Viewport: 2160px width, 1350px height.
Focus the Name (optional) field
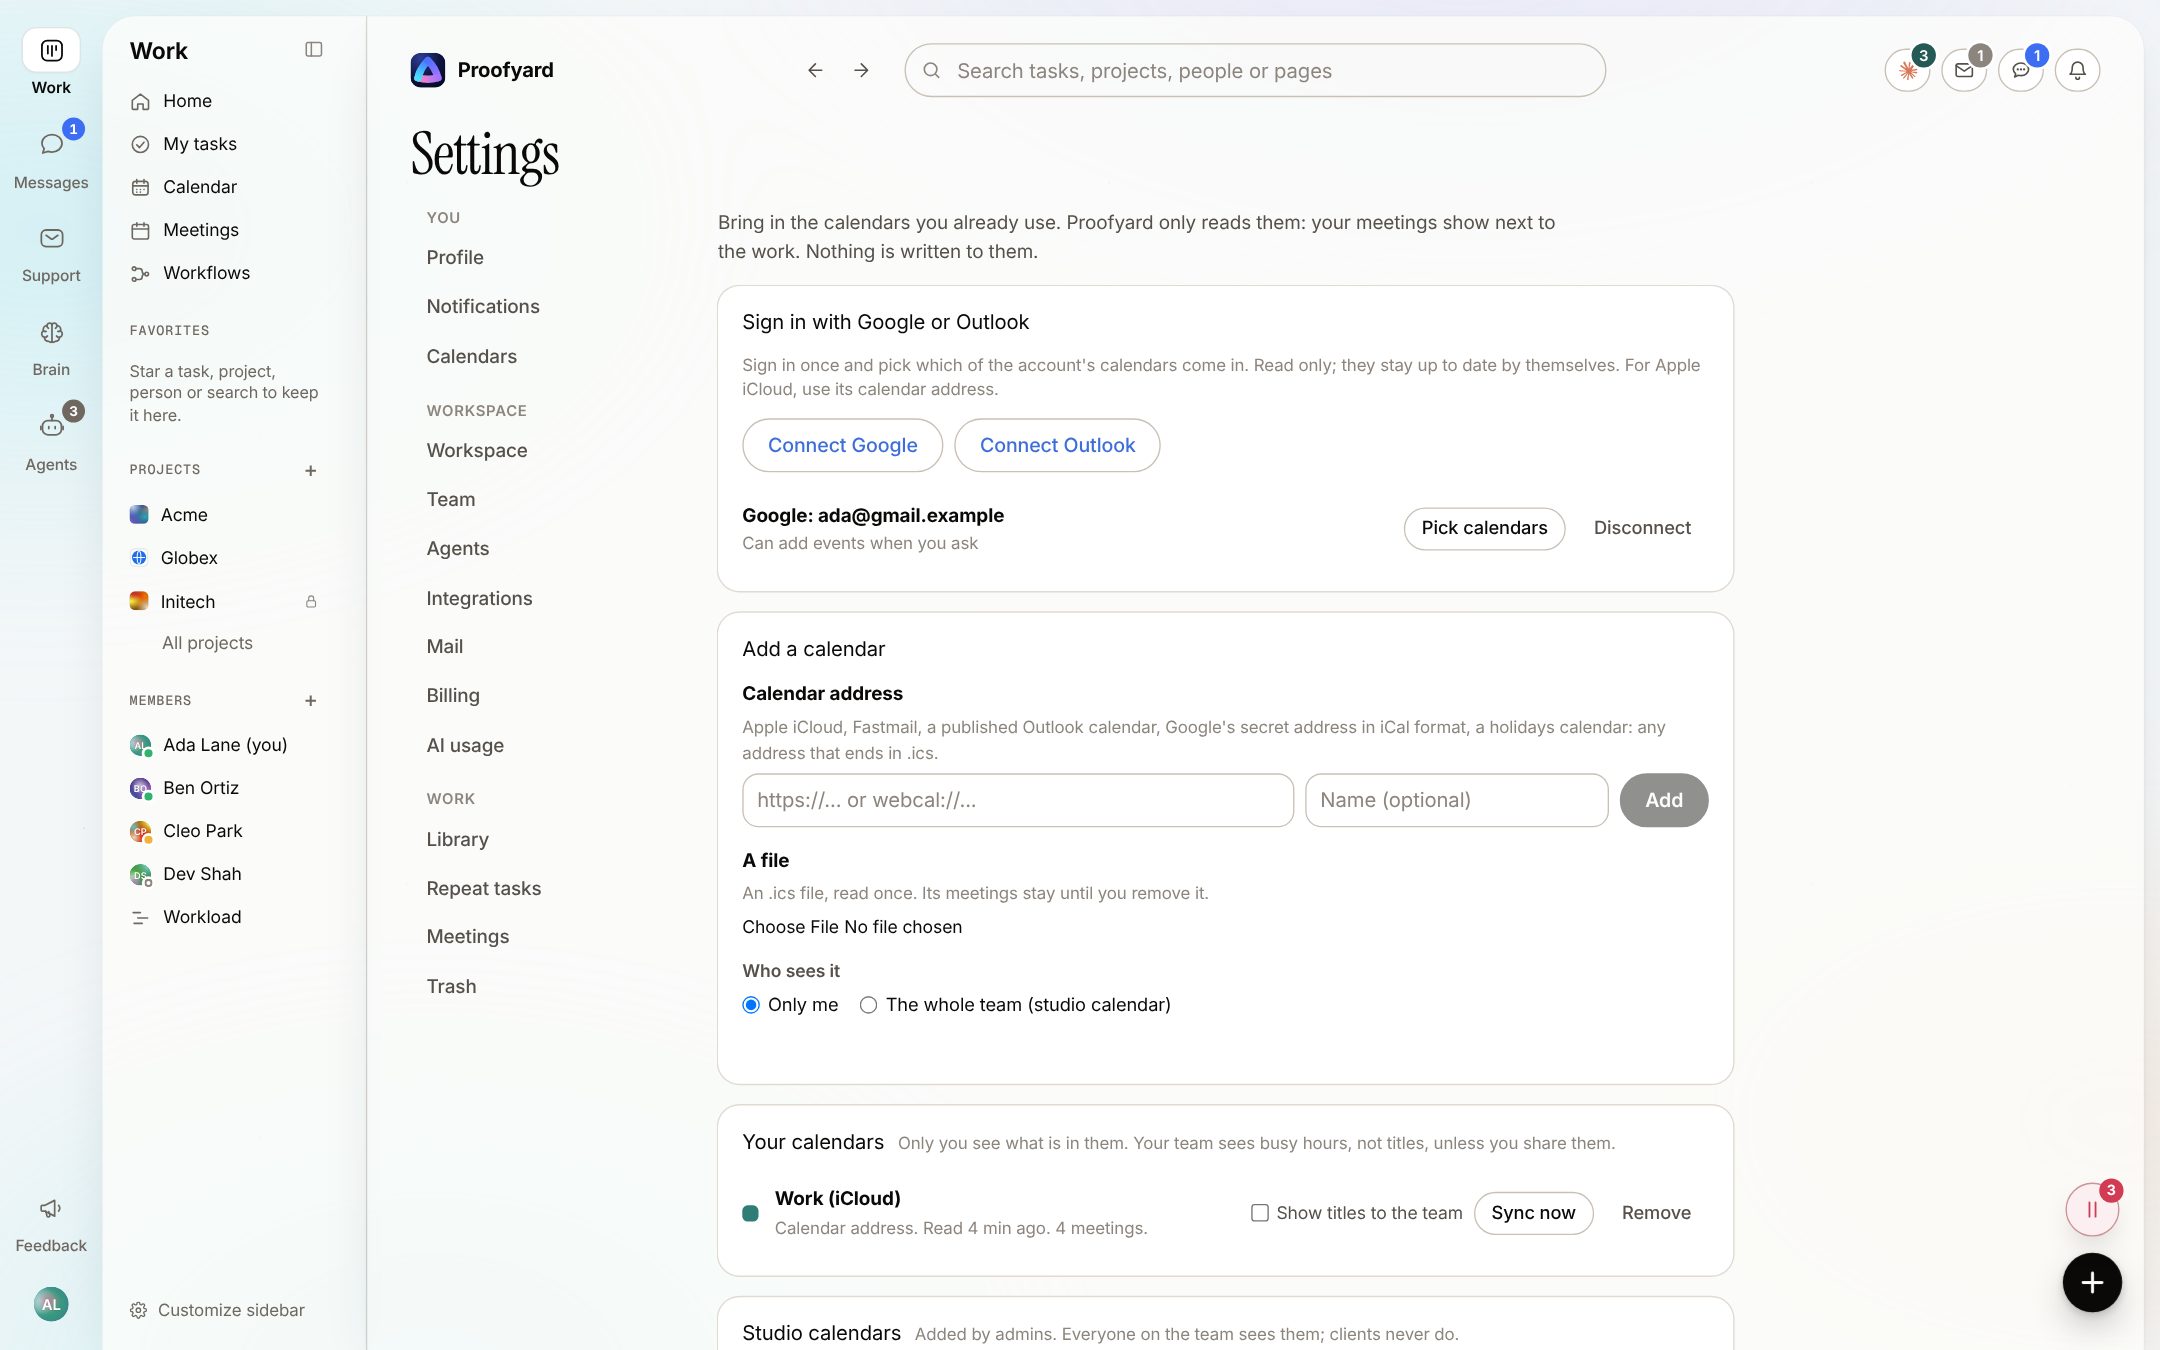pos(1456,800)
